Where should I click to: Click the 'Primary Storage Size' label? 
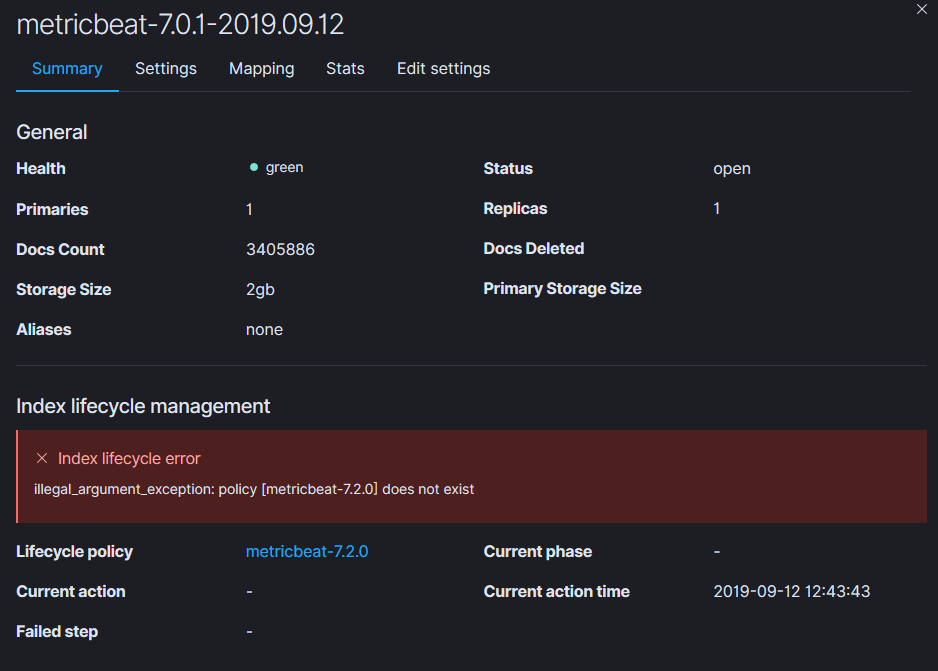tap(562, 289)
